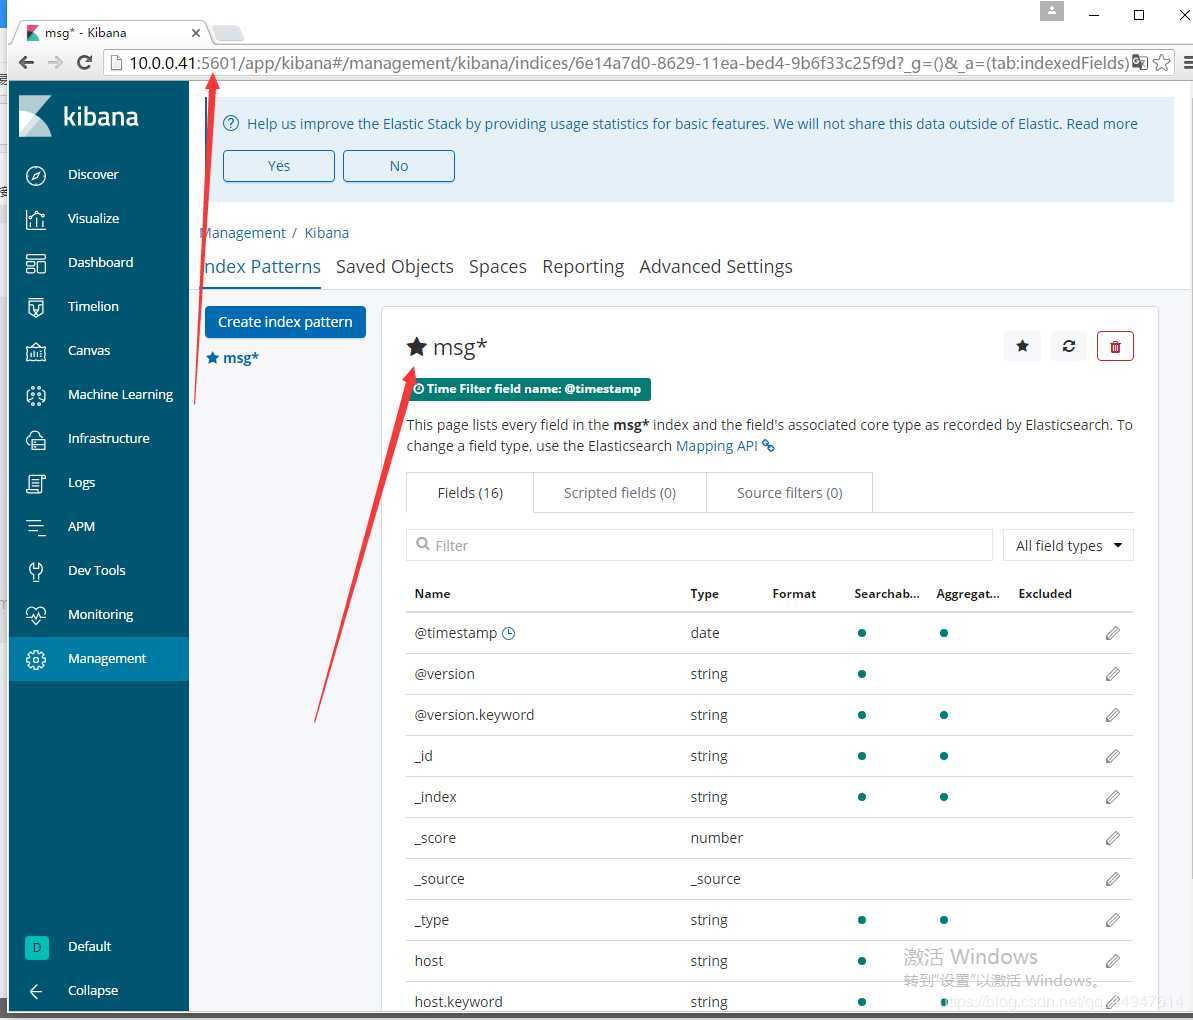Open the Spaces tab

tap(498, 267)
